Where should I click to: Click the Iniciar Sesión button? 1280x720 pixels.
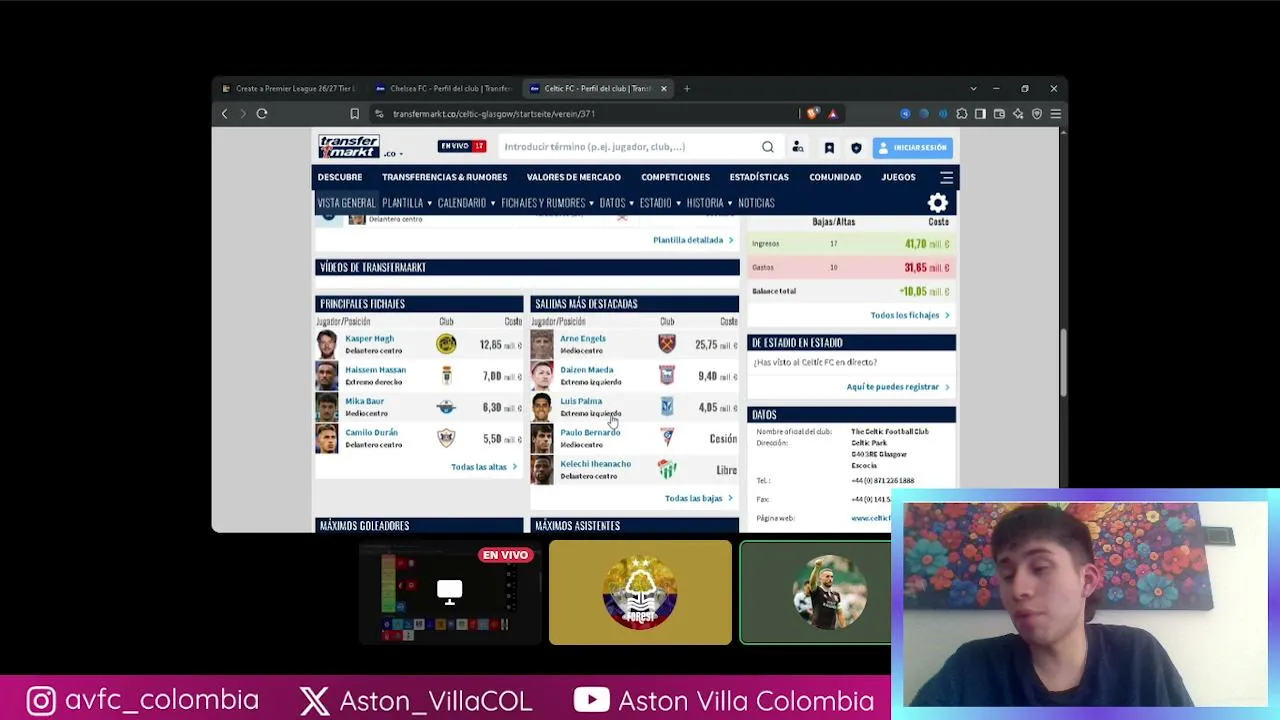click(911, 148)
